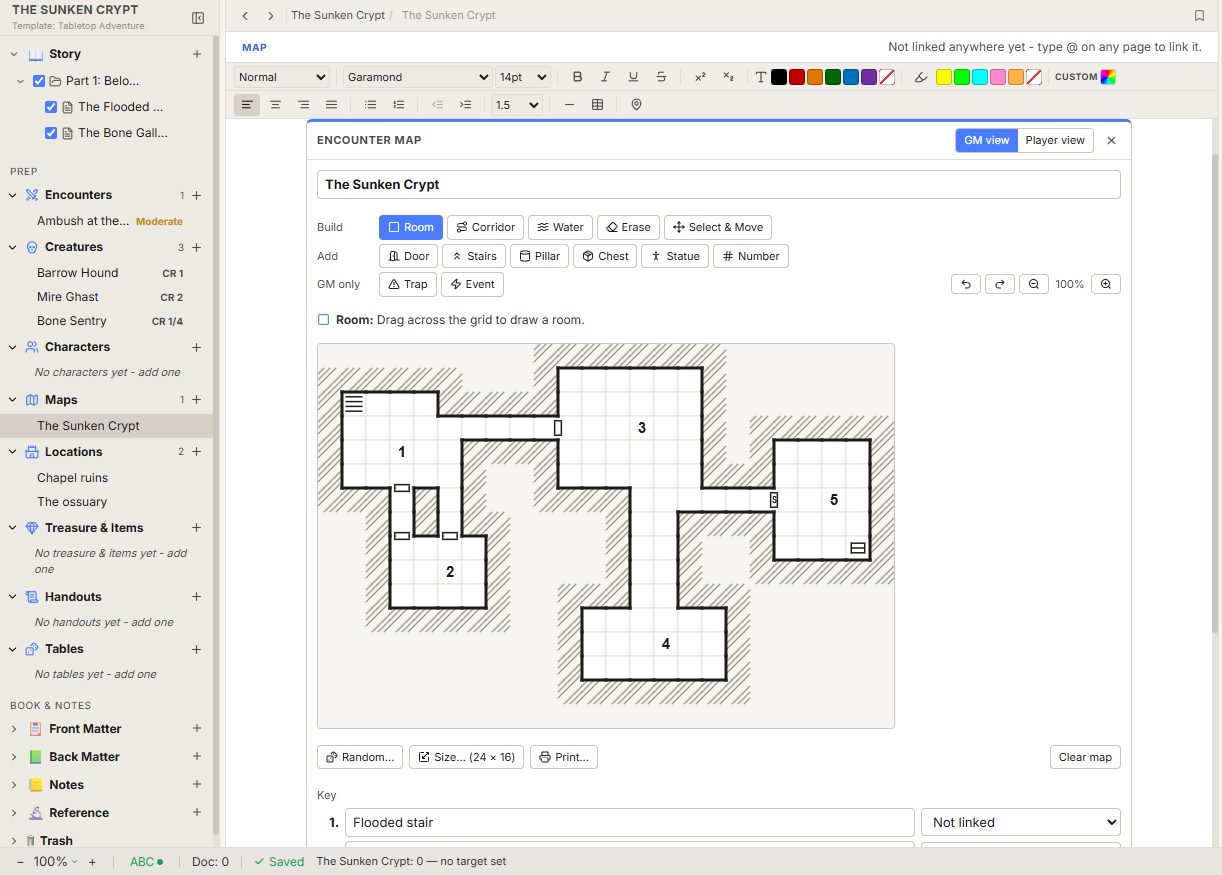
Task: Select the Water build tool
Action: [560, 227]
